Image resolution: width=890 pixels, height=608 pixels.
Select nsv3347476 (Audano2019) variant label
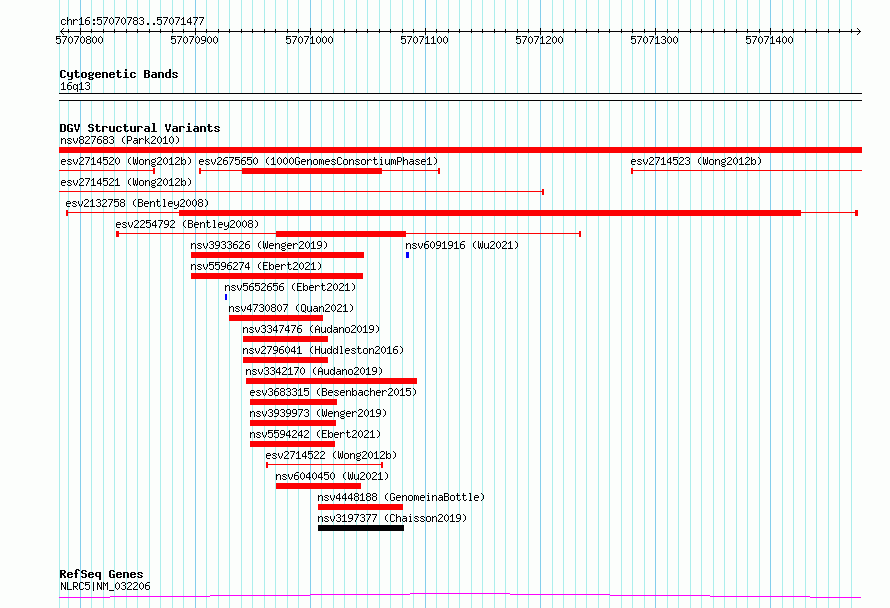[x=311, y=329]
